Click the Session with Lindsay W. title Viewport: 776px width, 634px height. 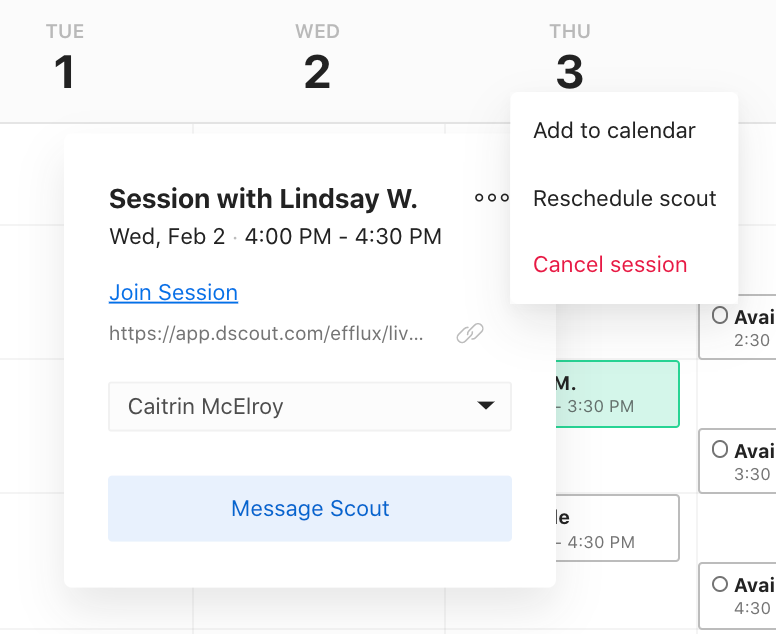point(263,199)
